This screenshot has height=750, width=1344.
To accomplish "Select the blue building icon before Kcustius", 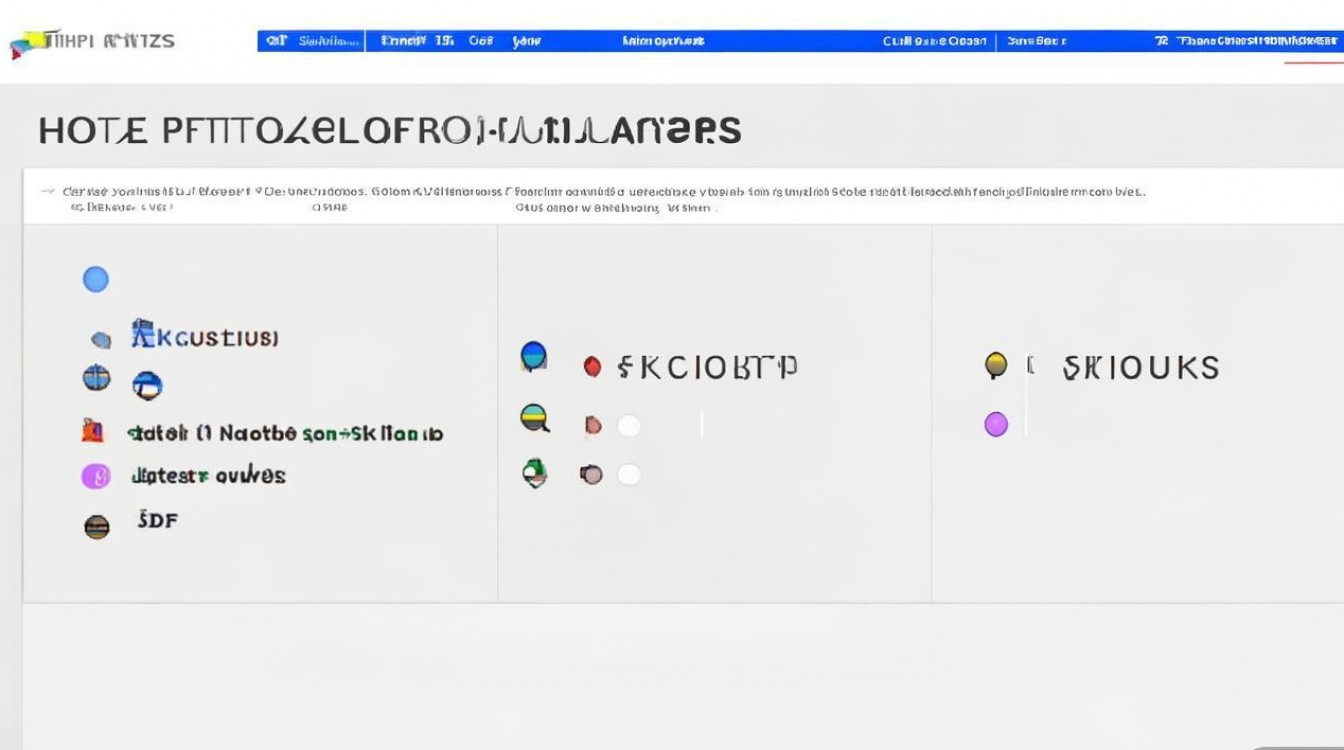I will tap(143, 334).
